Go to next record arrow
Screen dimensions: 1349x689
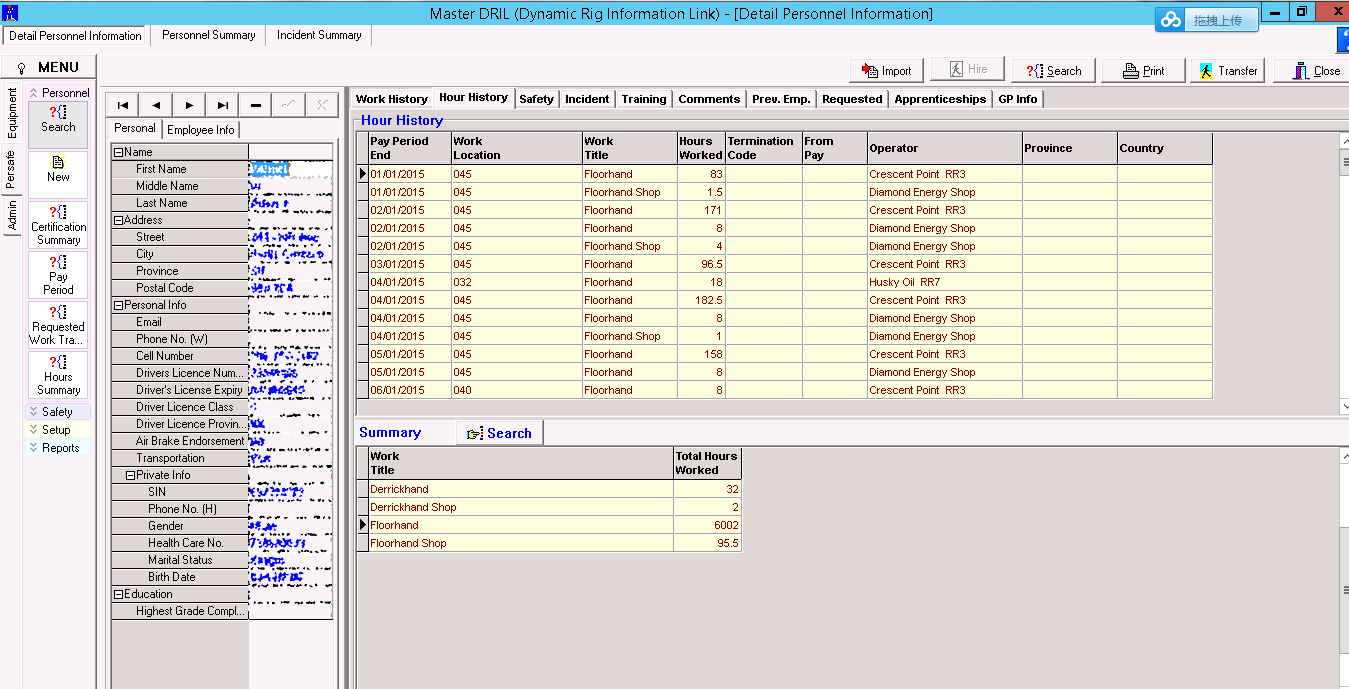[189, 105]
